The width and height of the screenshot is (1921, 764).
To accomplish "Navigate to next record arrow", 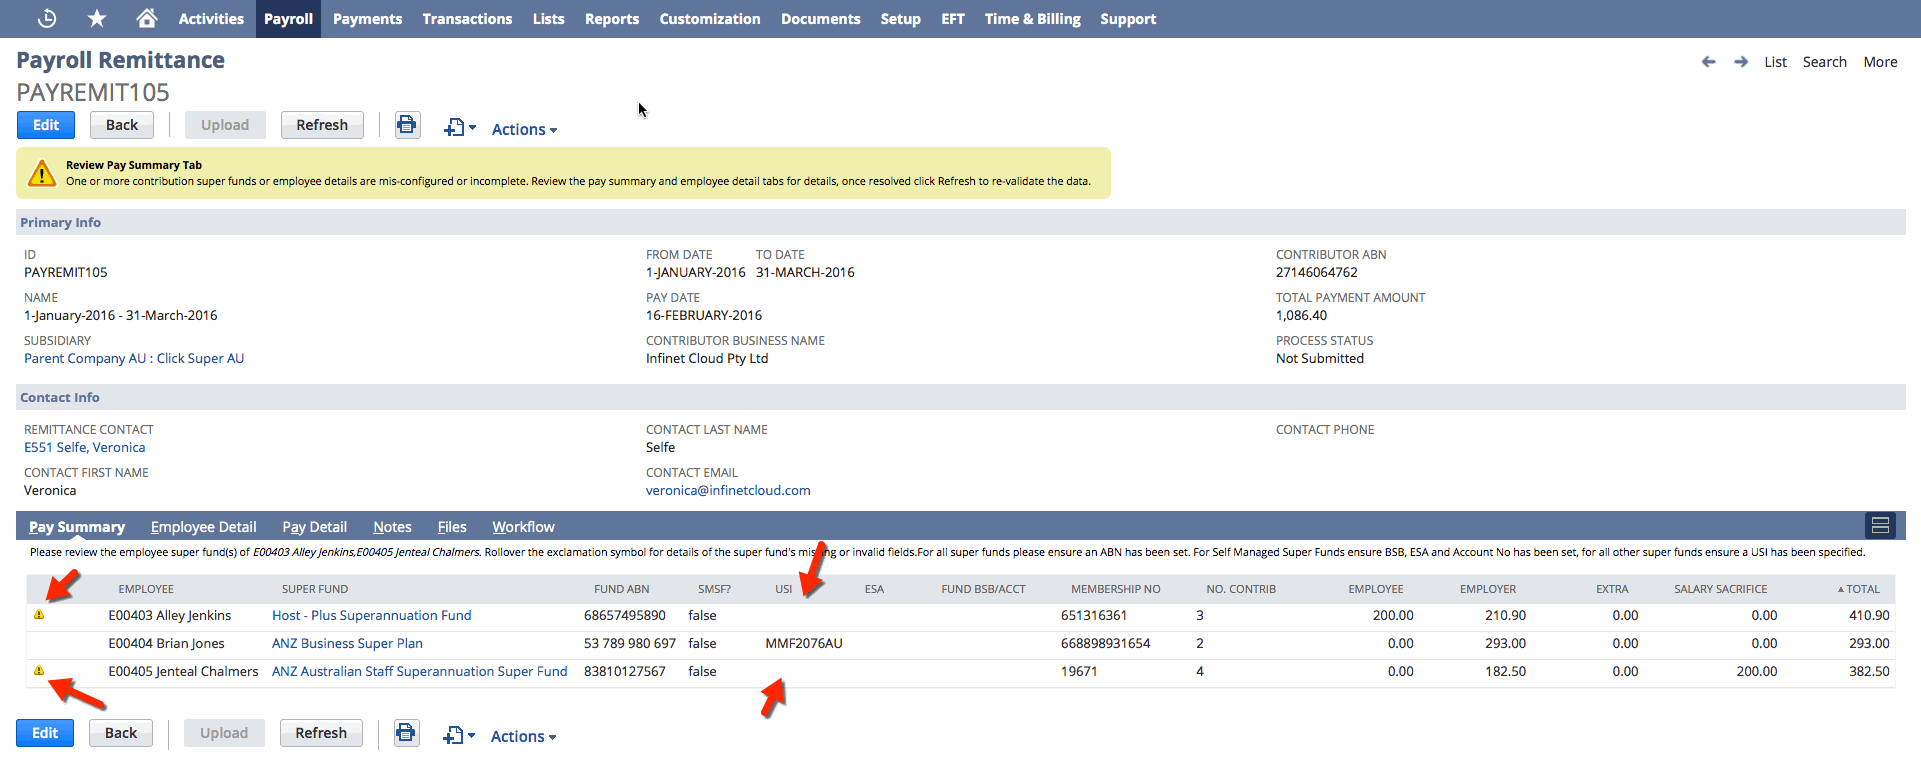I will pyautogui.click(x=1741, y=62).
